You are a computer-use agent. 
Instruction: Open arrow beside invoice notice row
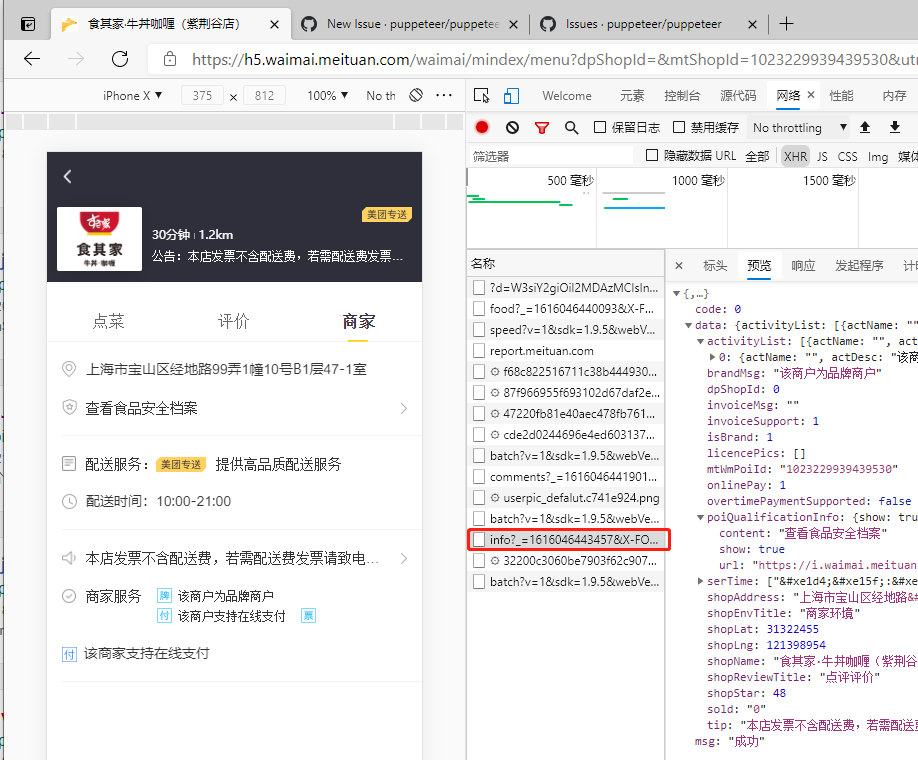[404, 558]
